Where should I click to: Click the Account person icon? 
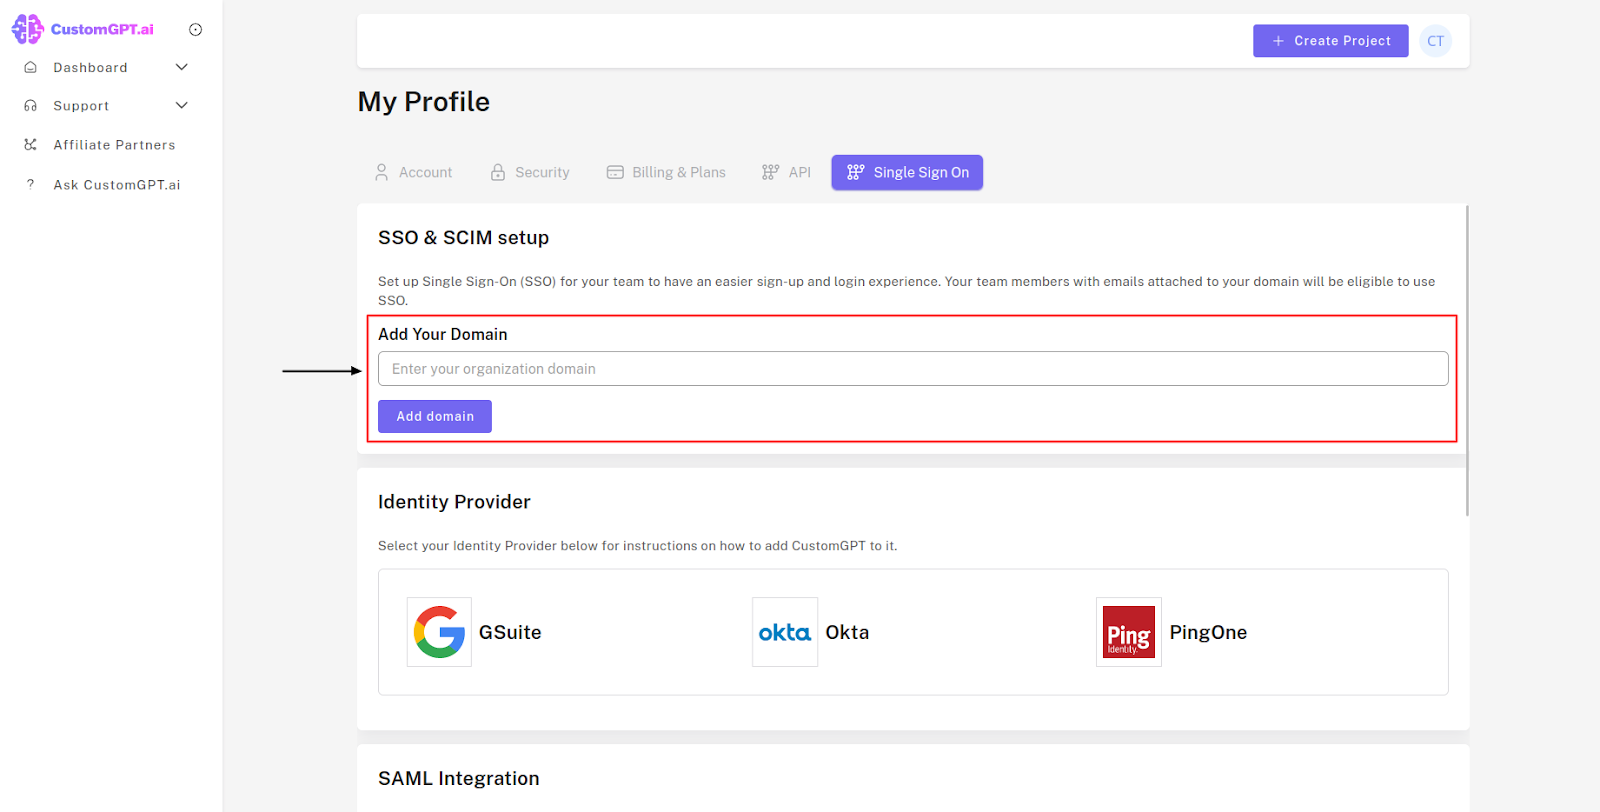pyautogui.click(x=381, y=172)
